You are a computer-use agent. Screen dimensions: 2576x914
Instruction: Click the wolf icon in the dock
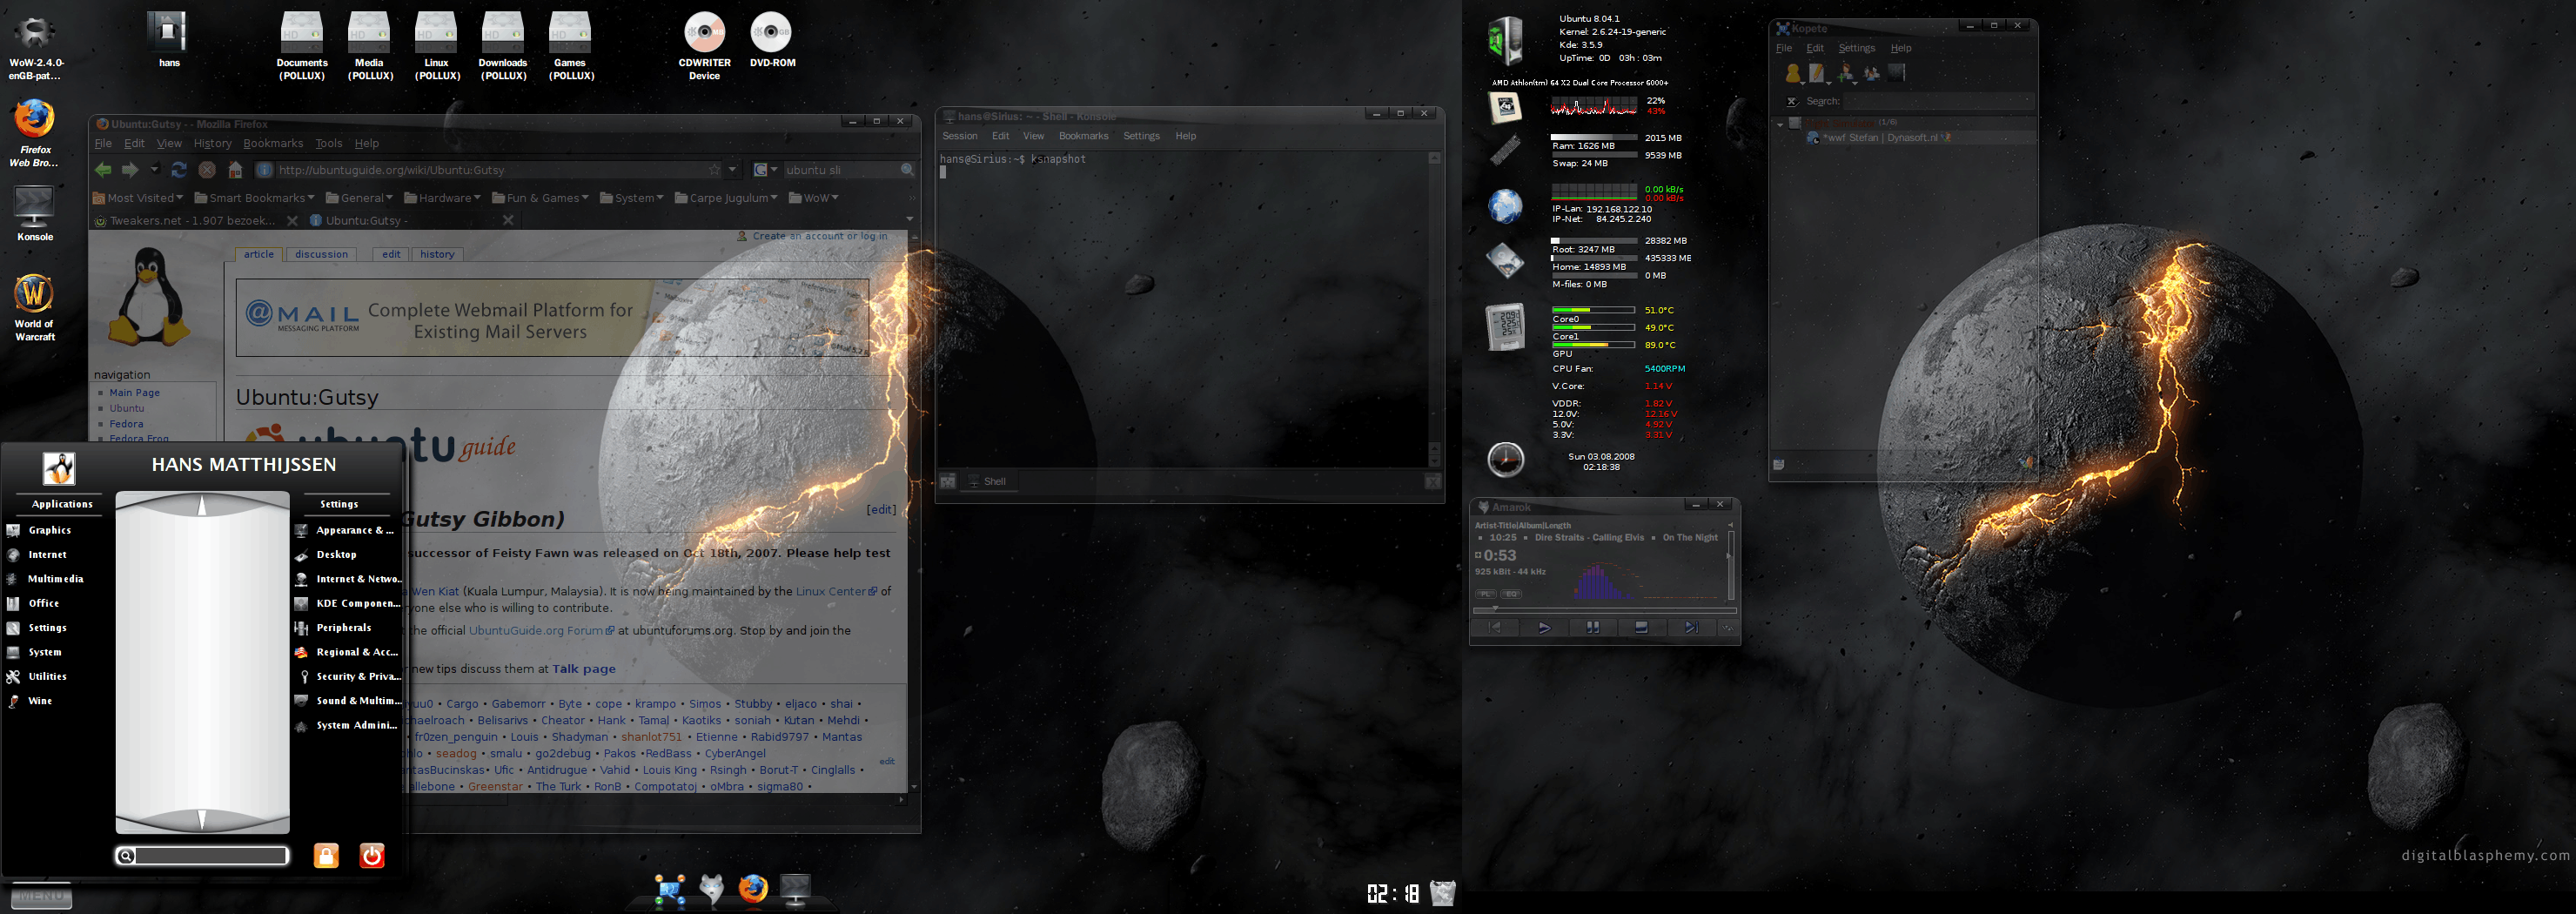coord(711,889)
